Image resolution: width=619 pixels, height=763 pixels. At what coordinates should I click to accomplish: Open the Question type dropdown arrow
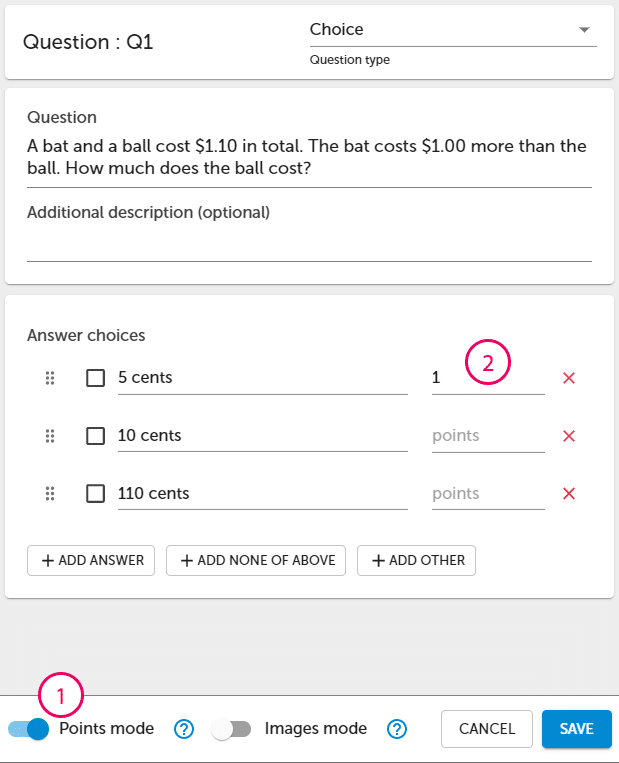(584, 30)
